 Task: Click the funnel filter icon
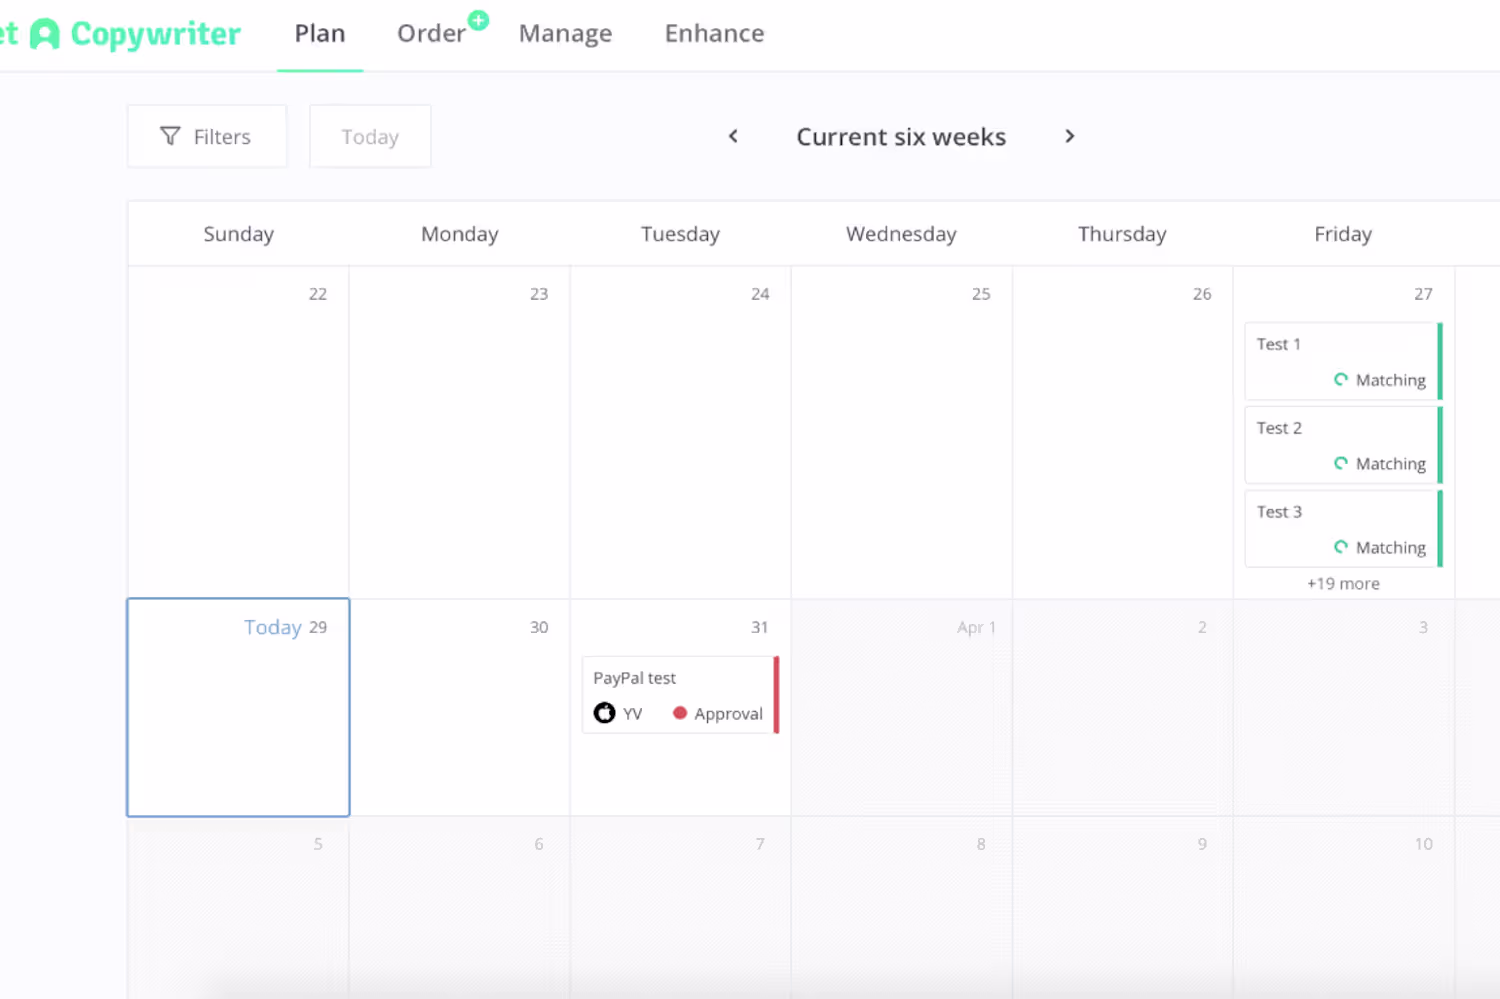[x=171, y=136]
